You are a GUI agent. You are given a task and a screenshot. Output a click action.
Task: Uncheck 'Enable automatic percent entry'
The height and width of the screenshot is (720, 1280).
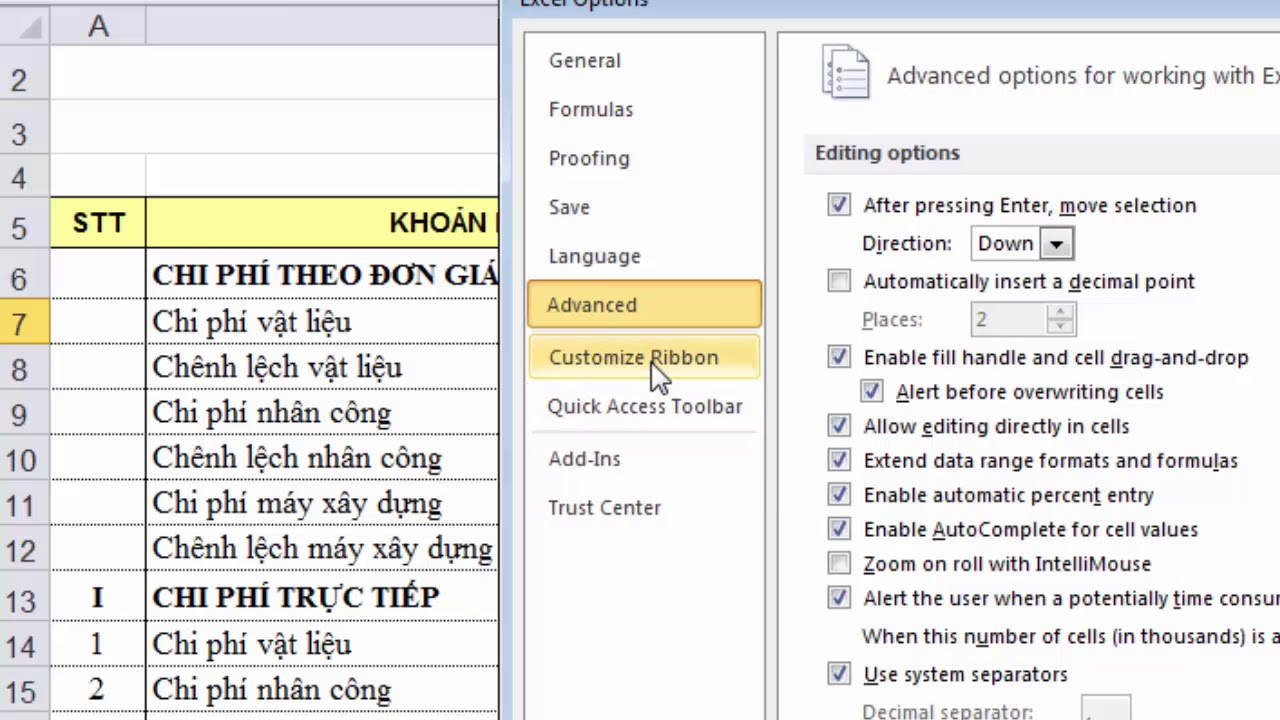(x=839, y=495)
